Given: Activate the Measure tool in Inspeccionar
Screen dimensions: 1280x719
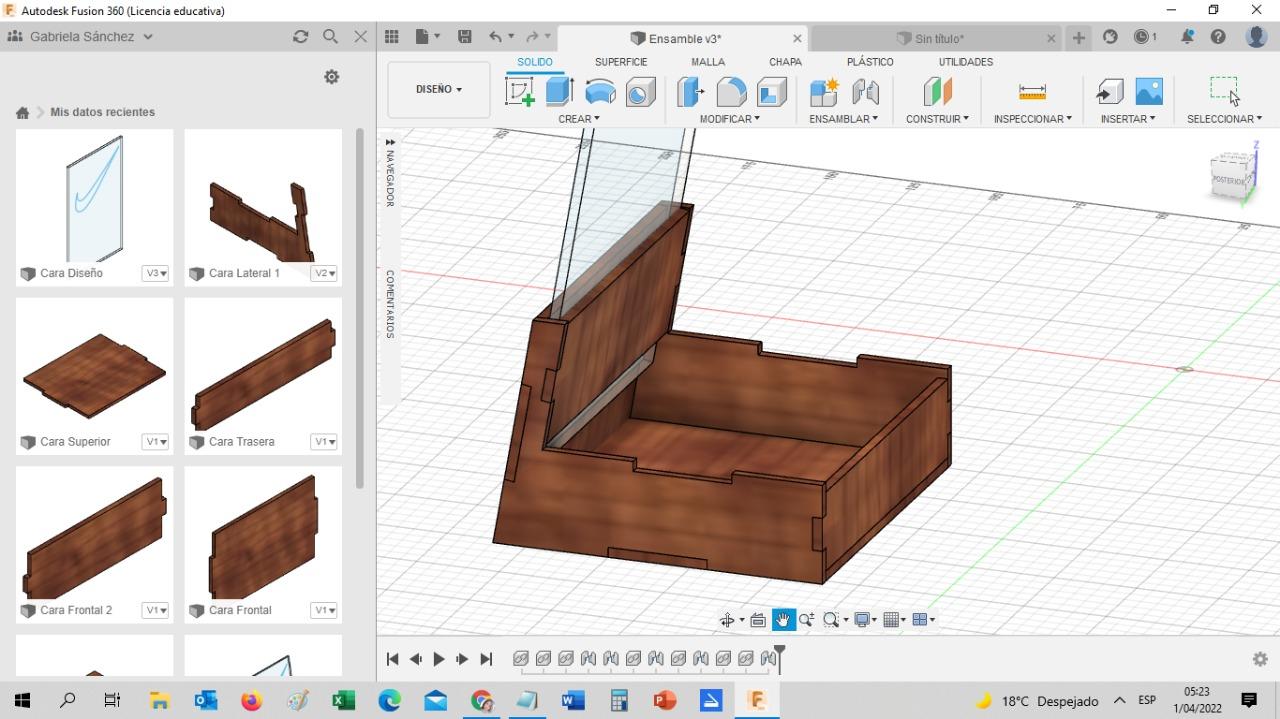Looking at the screenshot, I should [1032, 92].
